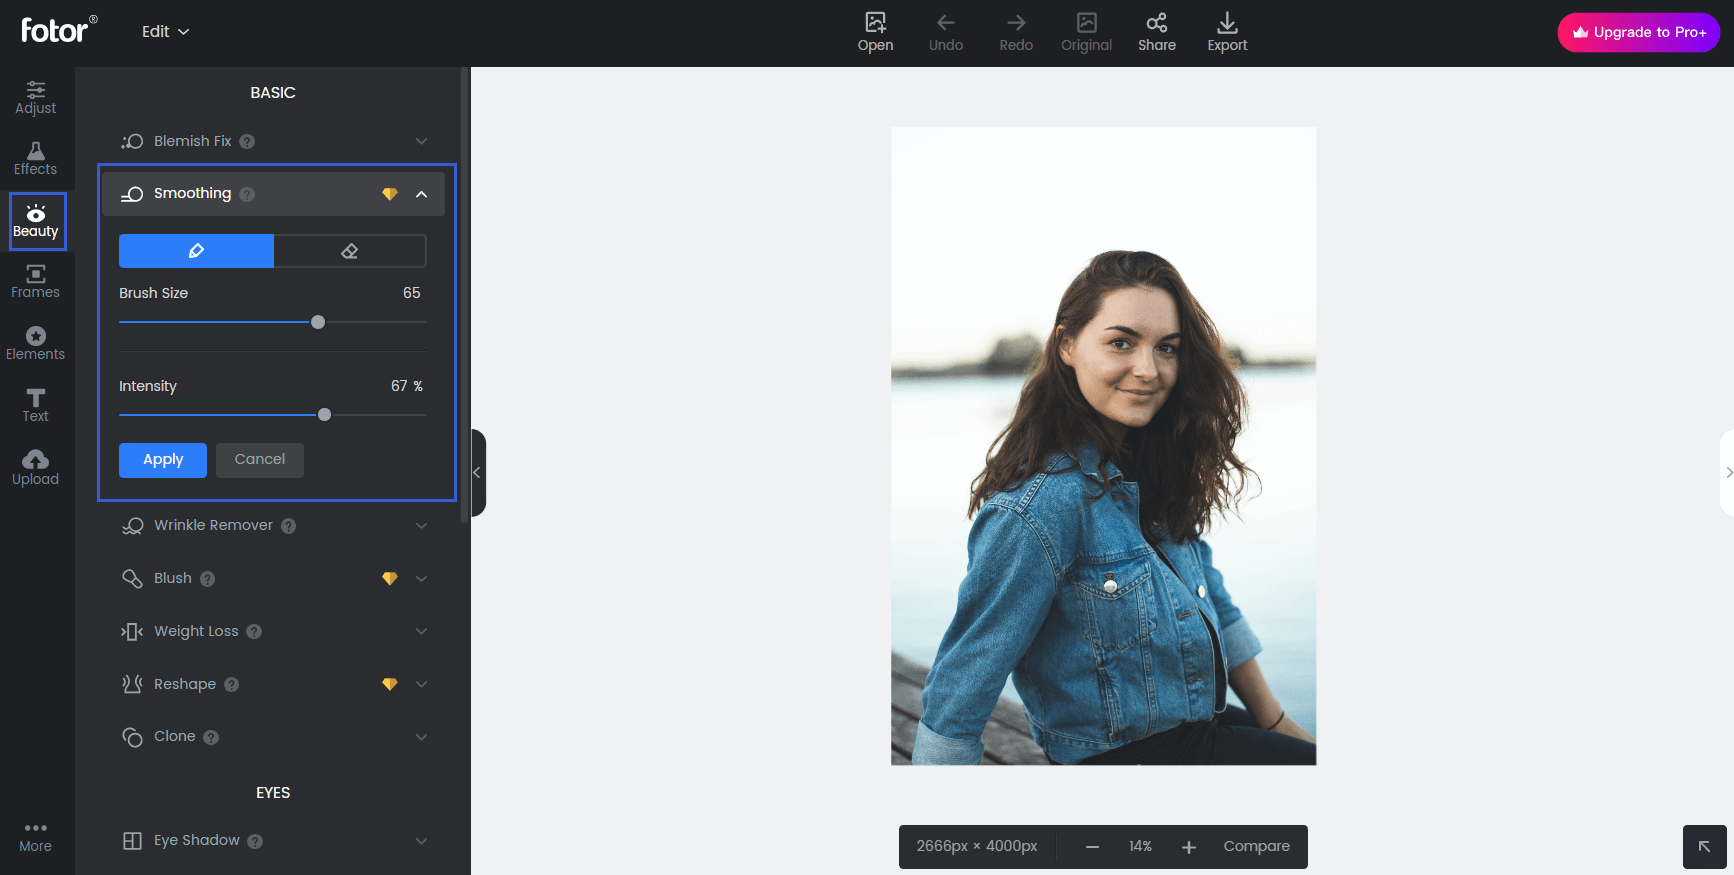The width and height of the screenshot is (1734, 875).
Task: Open Blemish Fix help icon
Action: click(247, 142)
